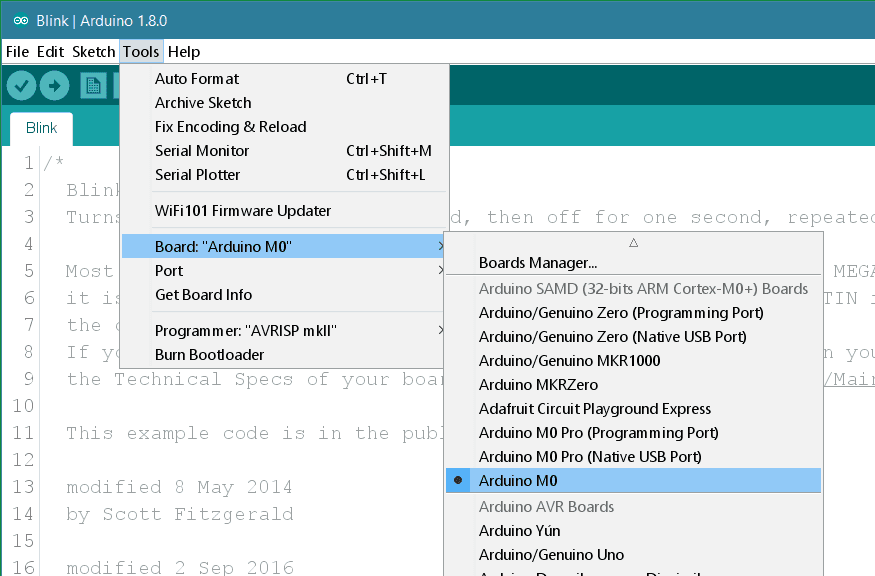Click the Arduino logo in title bar
Screen dimensions: 875x576
tap(20, 20)
